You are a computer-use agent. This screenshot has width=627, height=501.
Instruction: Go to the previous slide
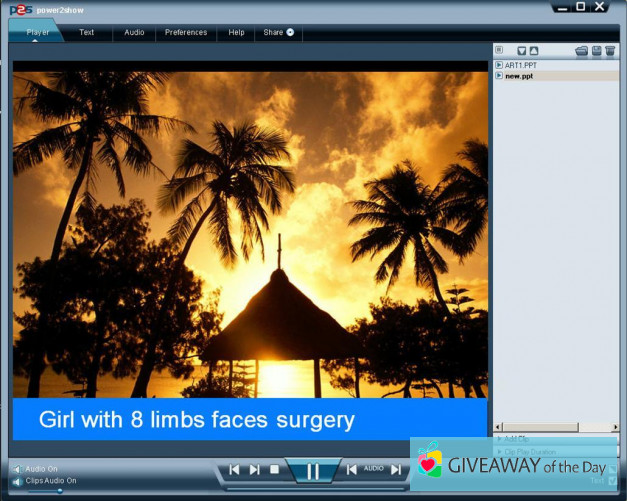(234, 469)
